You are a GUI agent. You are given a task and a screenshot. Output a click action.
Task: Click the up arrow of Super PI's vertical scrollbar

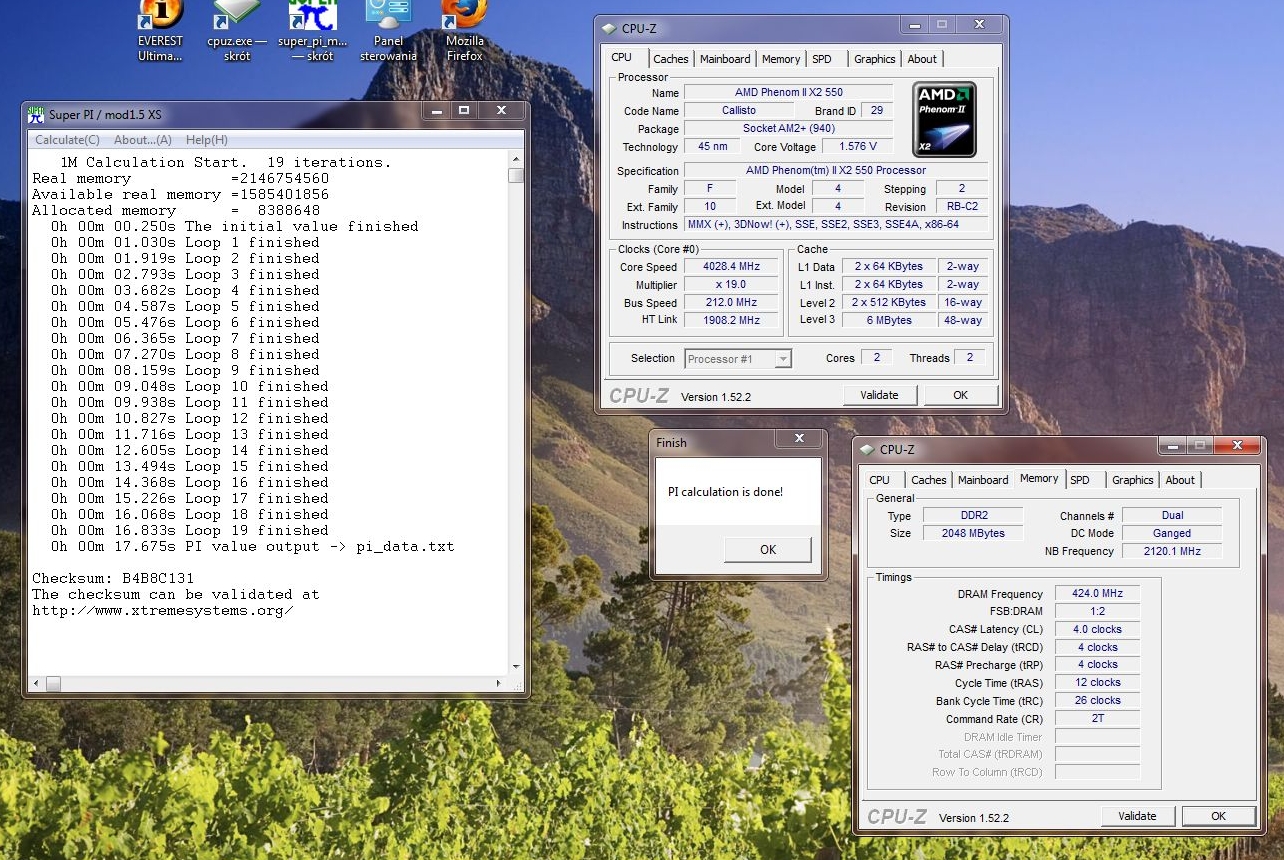516,159
